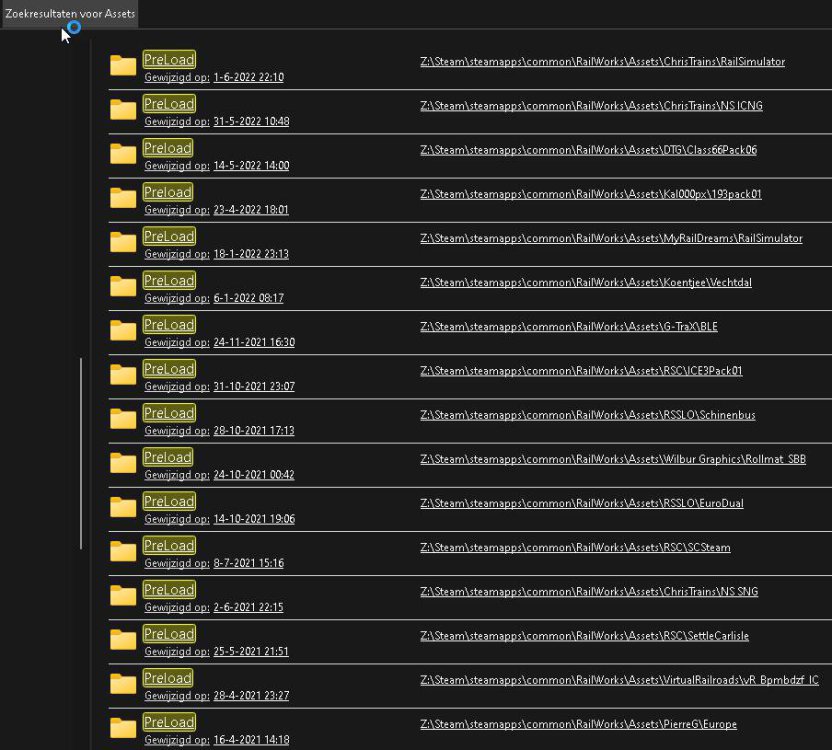Click PreLoad name dated 14-10-2021 19:06
Screen dimensions: 832x750
[169, 501]
